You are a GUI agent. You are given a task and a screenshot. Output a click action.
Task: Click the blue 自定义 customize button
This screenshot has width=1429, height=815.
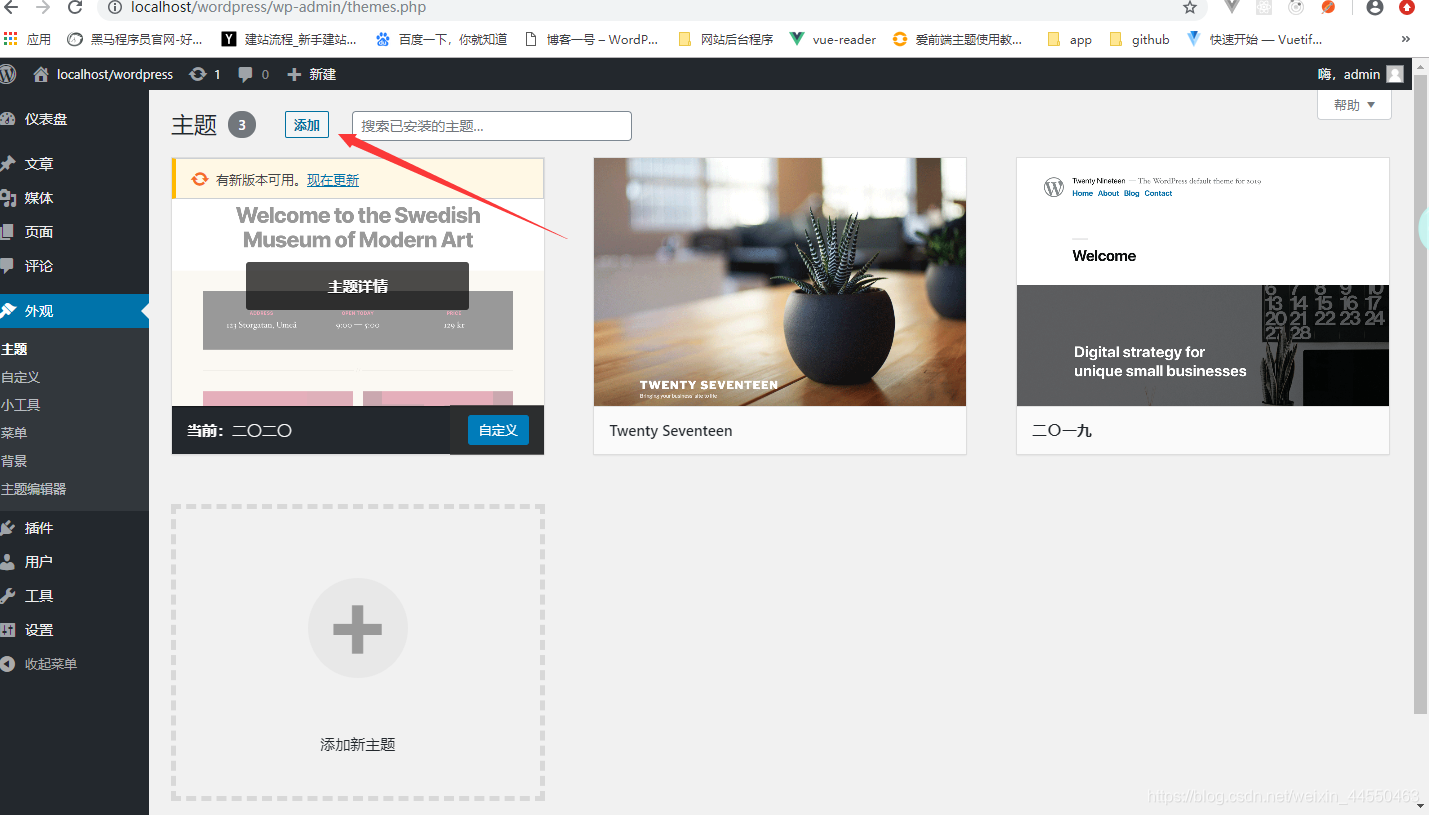pyautogui.click(x=498, y=430)
